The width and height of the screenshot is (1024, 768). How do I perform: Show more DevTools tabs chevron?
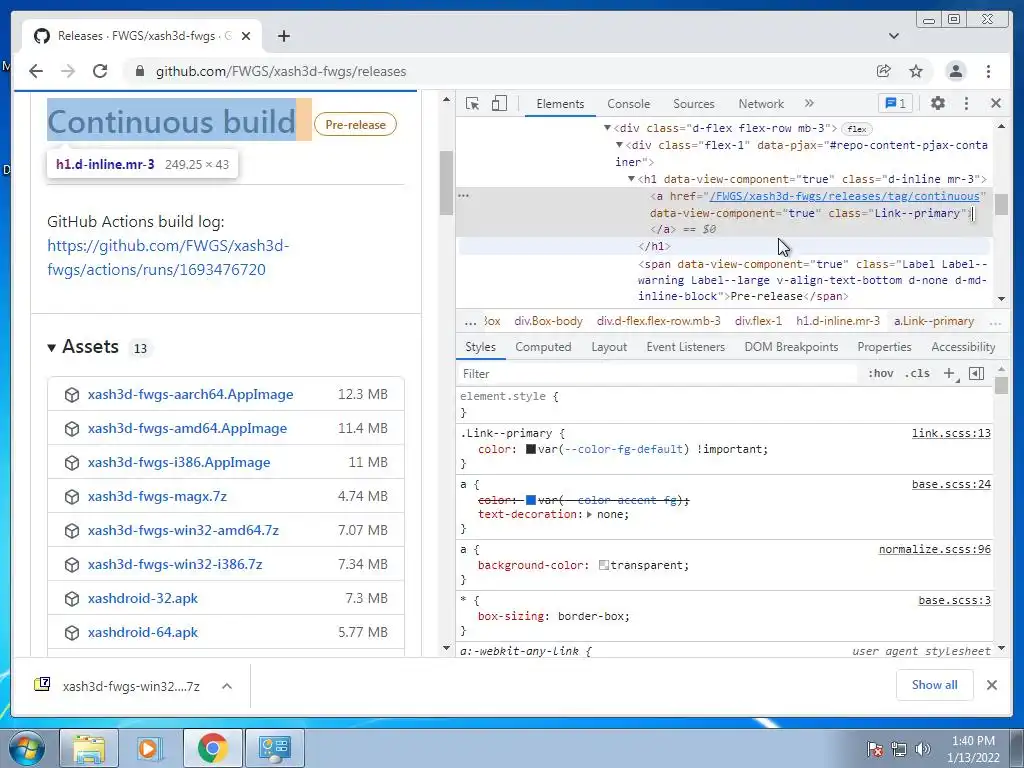[x=809, y=103]
